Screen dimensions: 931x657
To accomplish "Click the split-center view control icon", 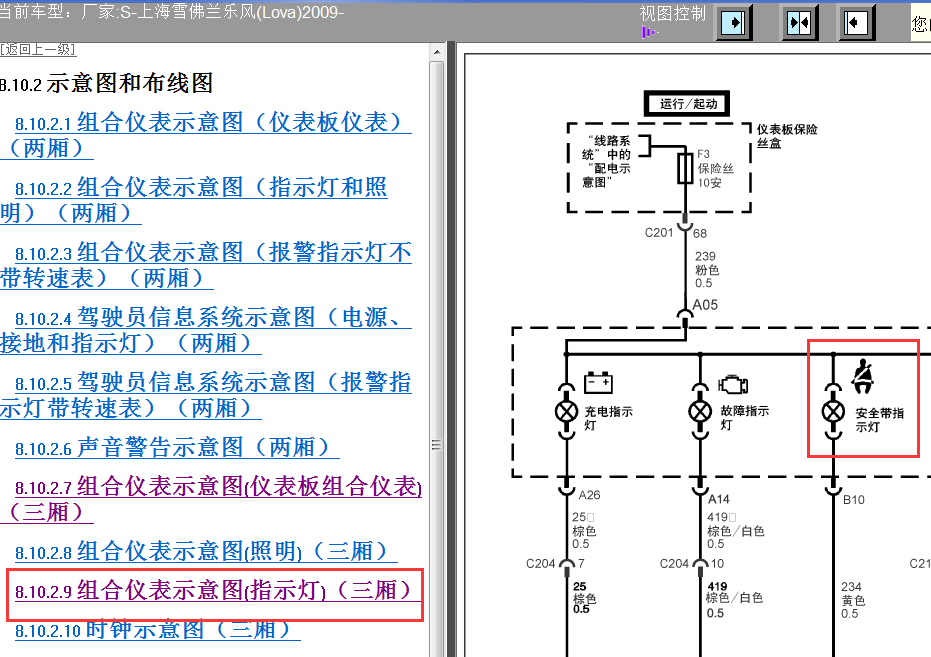I will tap(799, 23).
